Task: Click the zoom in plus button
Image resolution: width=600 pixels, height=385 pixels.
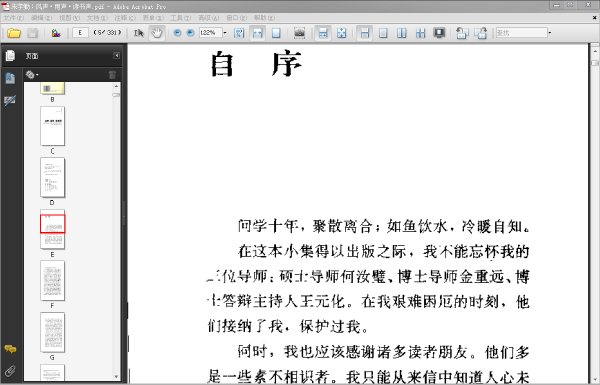Action: [x=191, y=33]
